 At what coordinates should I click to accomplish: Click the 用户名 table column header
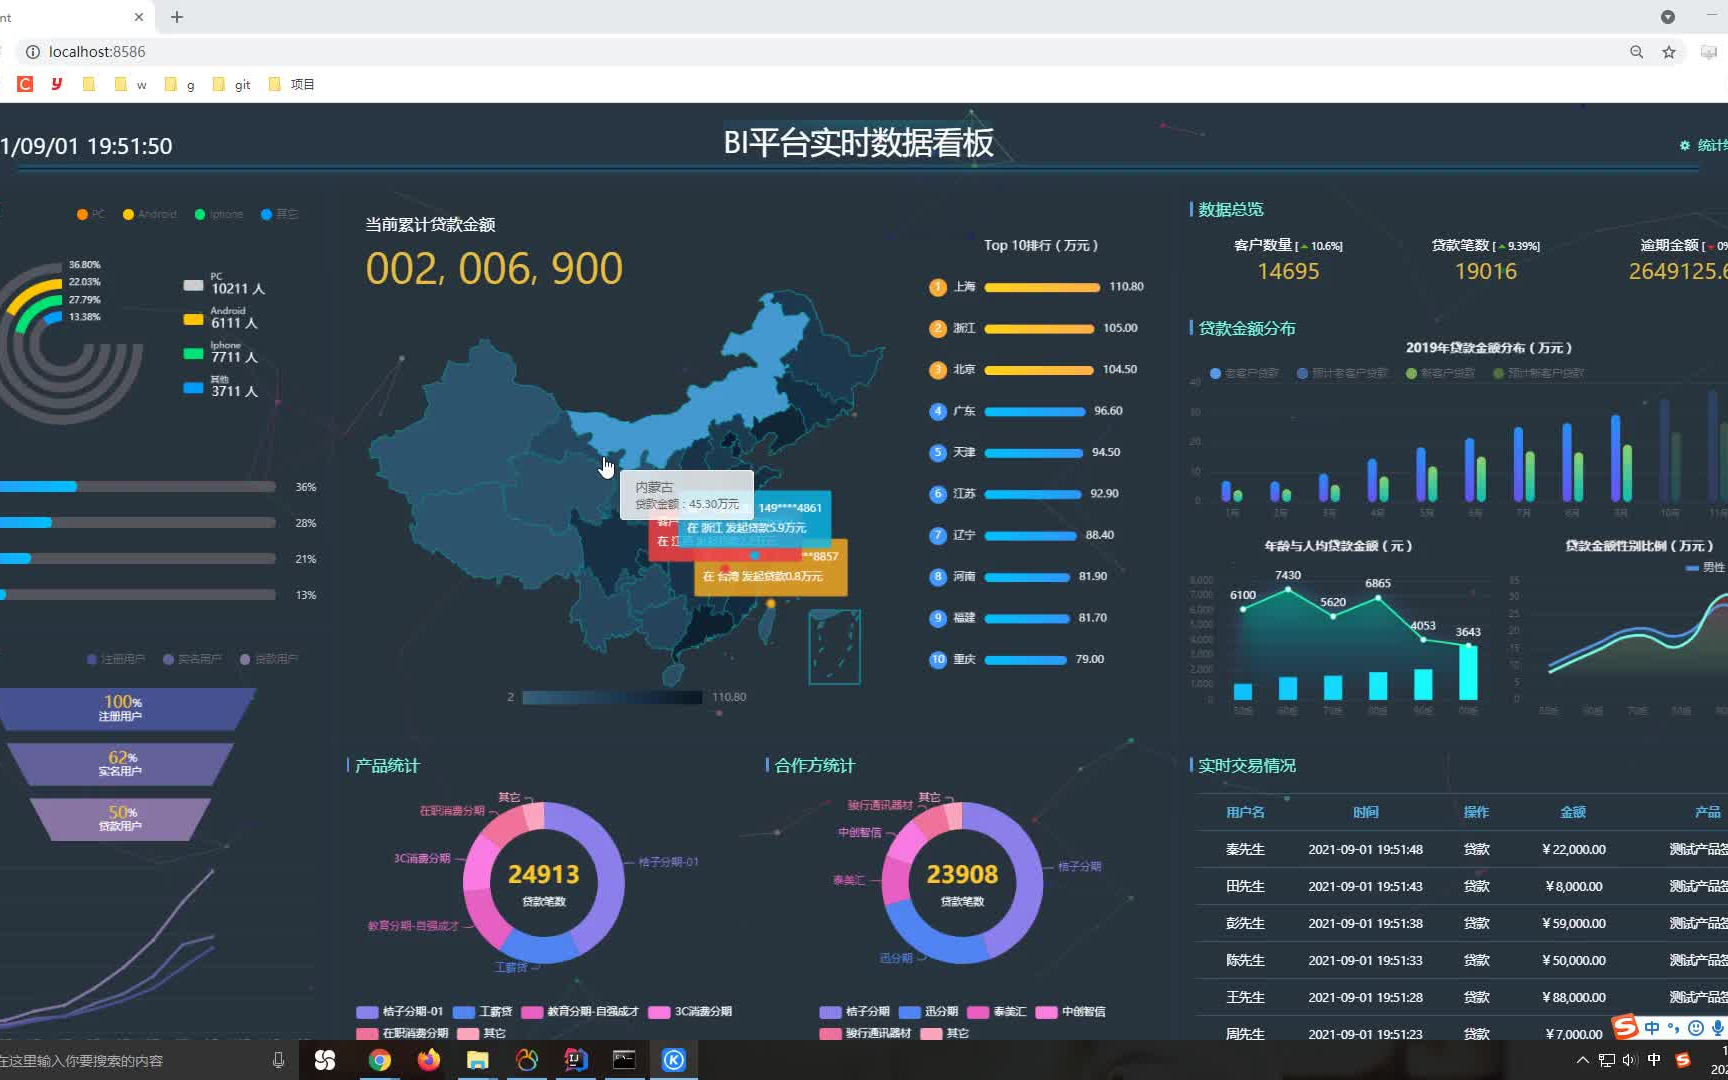click(x=1245, y=812)
